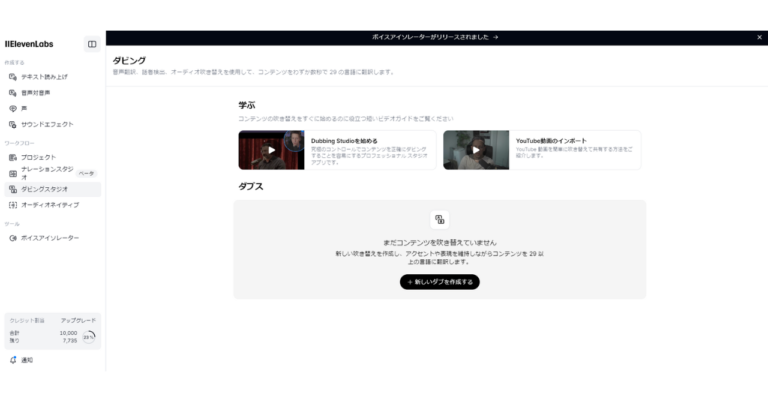Click the サウンドエフェクト icon in the sidebar

coord(13,124)
